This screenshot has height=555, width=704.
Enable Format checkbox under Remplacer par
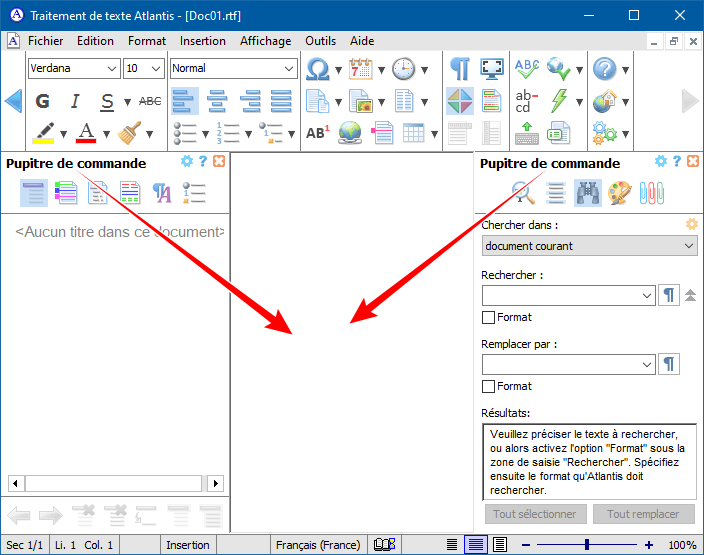pos(489,387)
